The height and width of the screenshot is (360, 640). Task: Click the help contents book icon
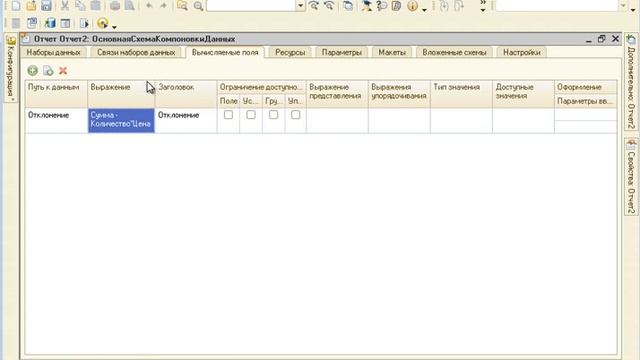tap(396, 5)
